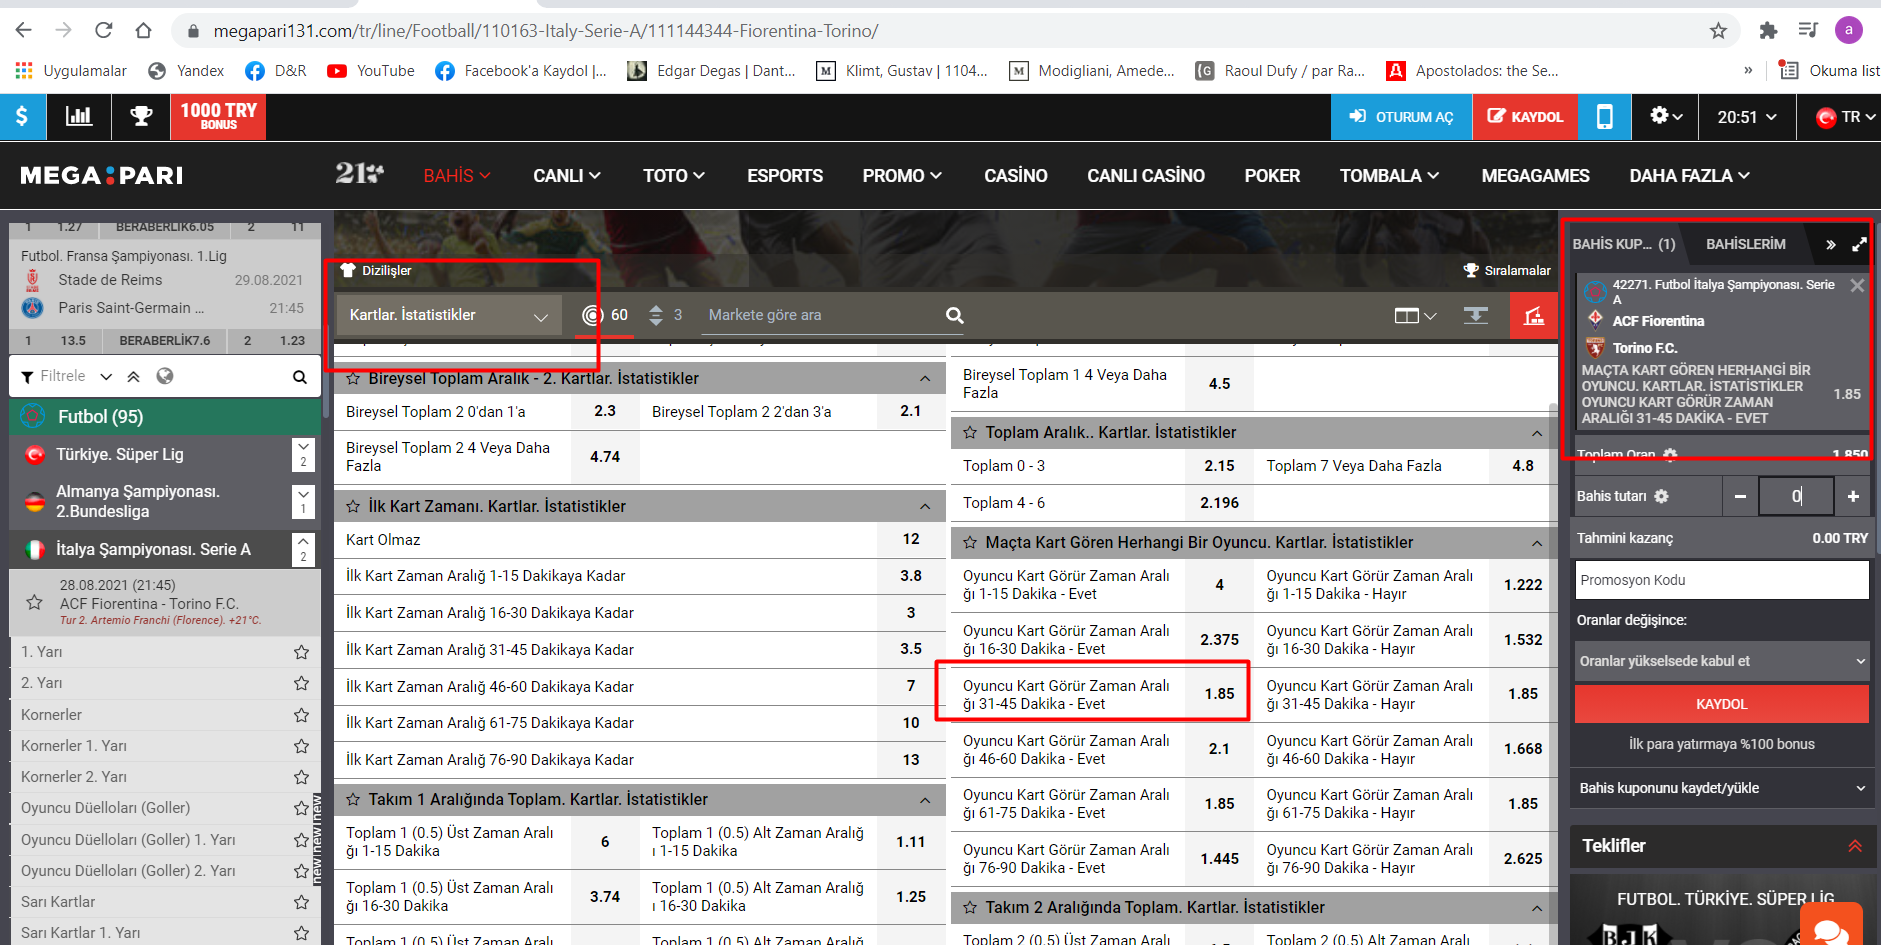
Task: Open the statistics bar chart icon
Action: [79, 117]
